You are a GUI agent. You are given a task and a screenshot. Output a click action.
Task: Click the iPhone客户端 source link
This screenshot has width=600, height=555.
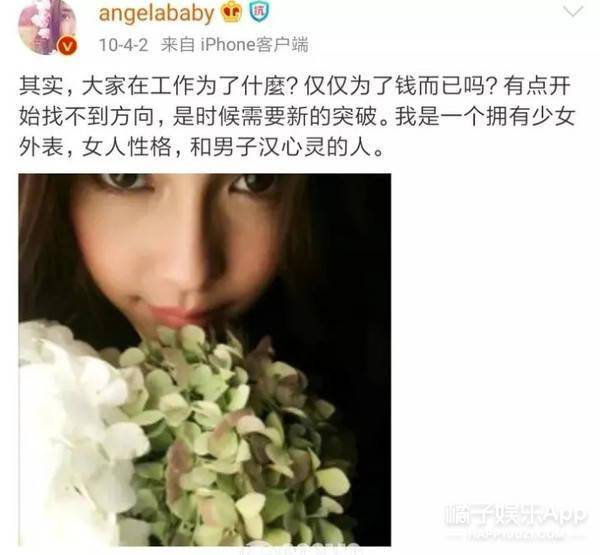[x=254, y=45]
